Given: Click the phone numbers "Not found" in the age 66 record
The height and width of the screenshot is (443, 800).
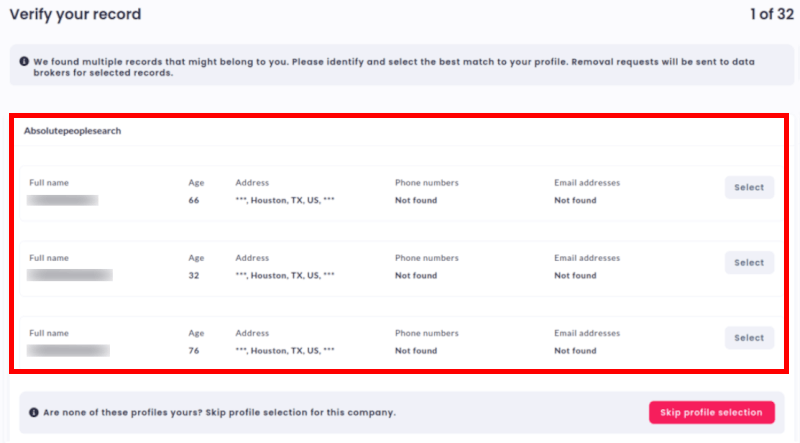Looking at the screenshot, I should click(x=416, y=201).
